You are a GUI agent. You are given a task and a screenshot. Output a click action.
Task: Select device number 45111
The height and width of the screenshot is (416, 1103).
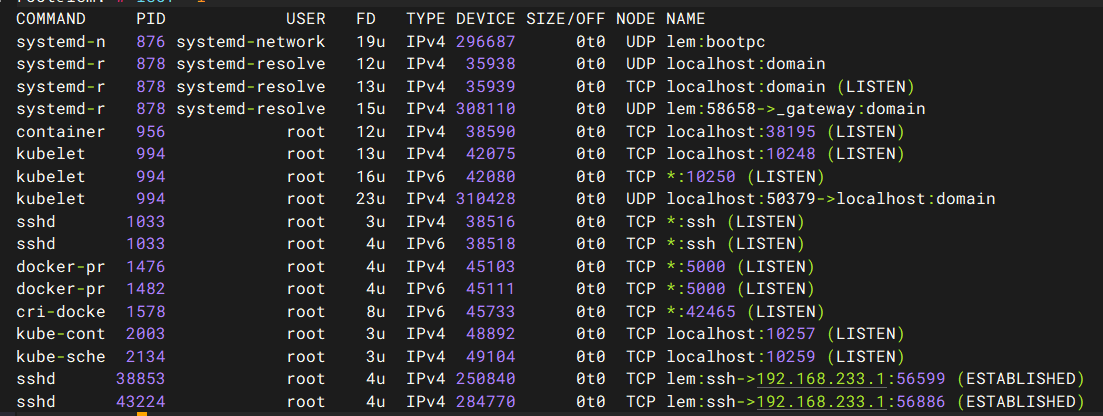click(490, 289)
